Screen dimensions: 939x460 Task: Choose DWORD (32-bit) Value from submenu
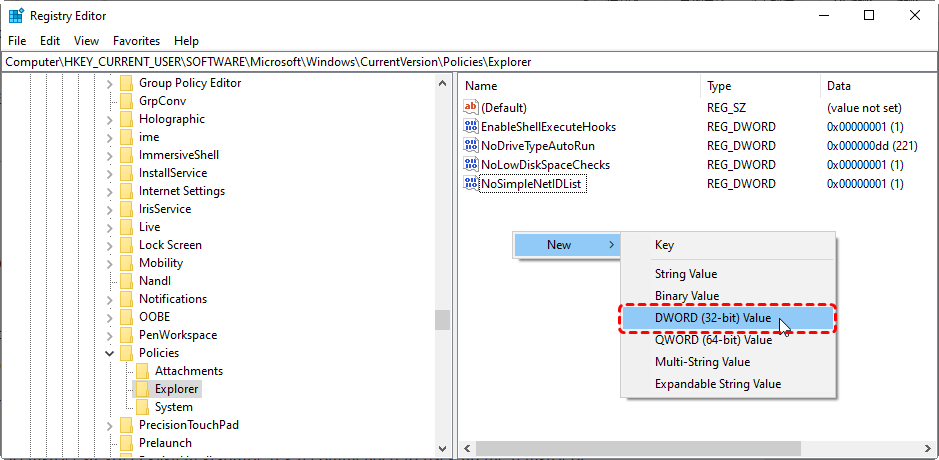tap(712, 318)
